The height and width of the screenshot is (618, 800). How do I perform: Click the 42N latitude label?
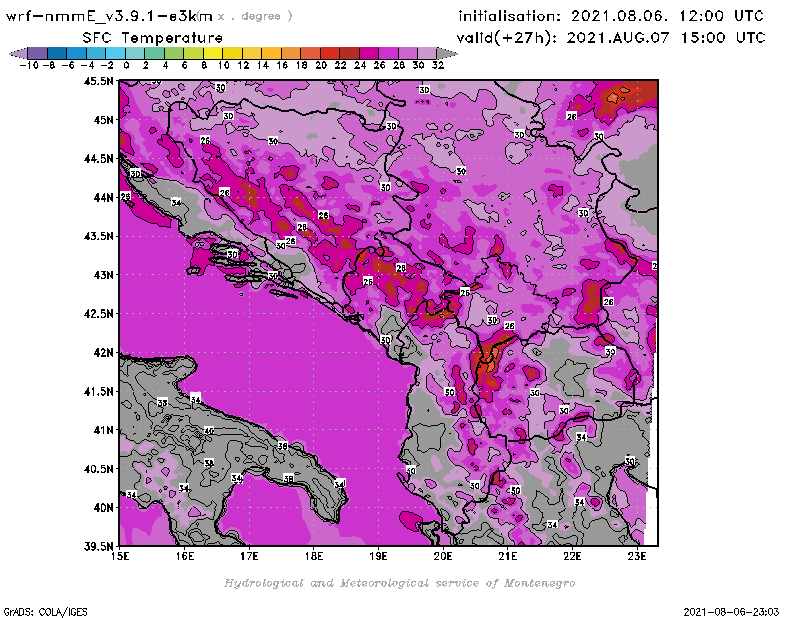104,353
